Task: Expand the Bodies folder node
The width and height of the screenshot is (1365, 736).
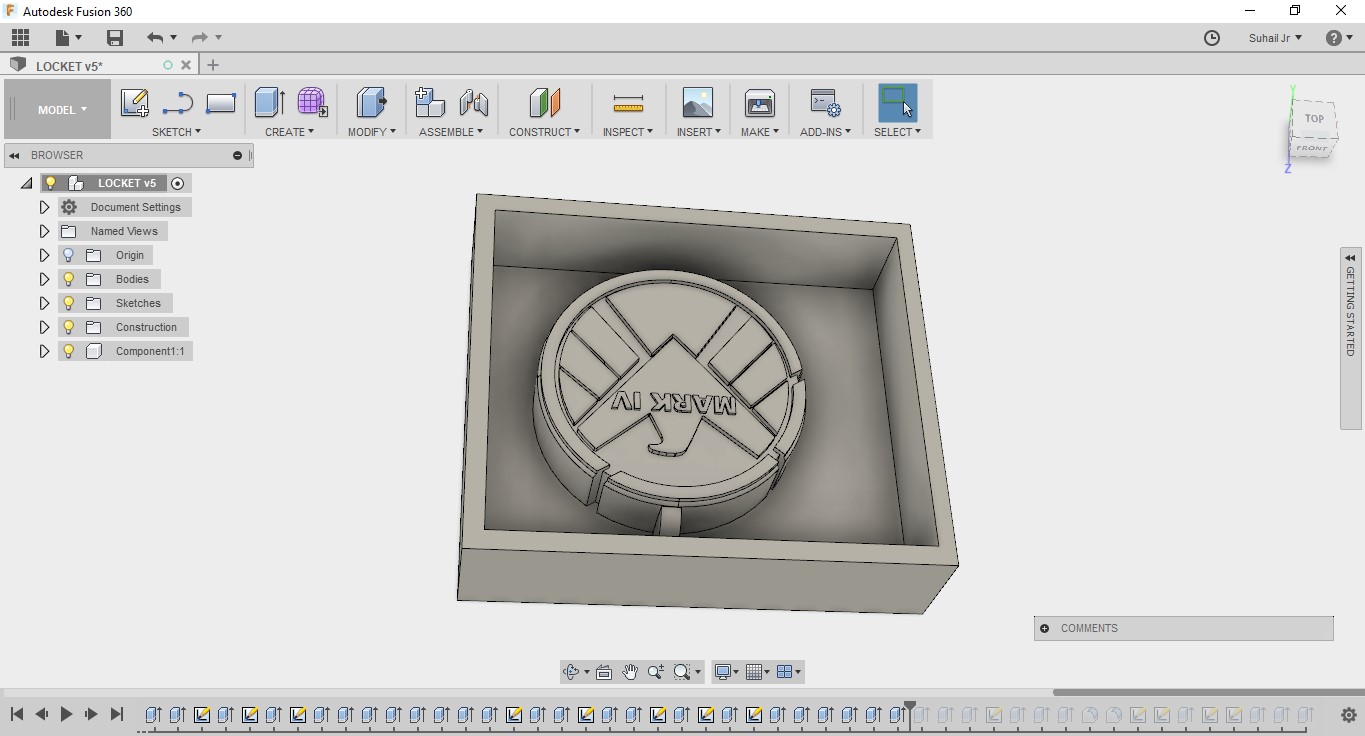Action: pyautogui.click(x=44, y=279)
